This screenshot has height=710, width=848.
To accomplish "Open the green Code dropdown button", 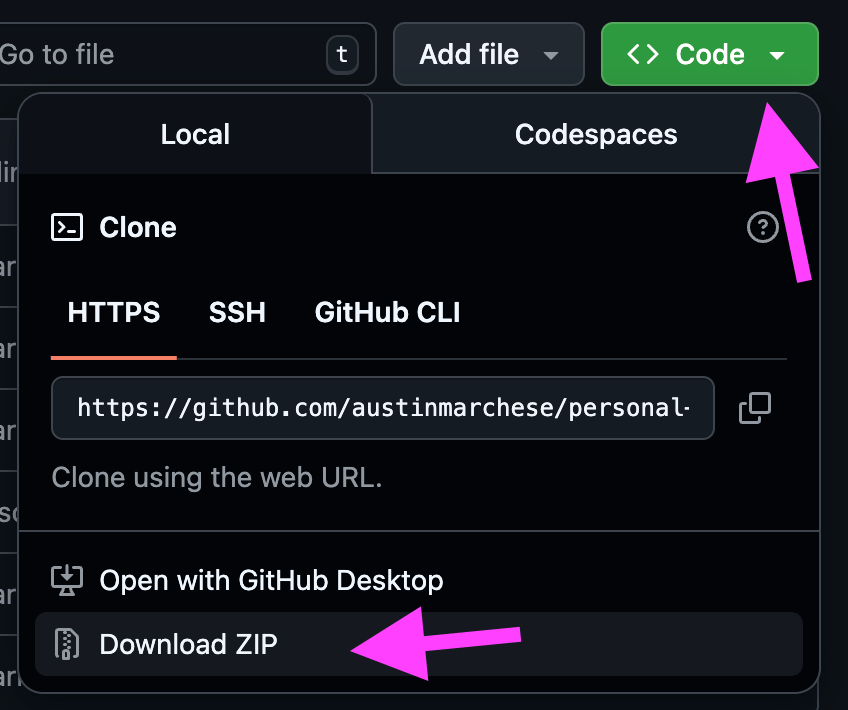I will click(710, 54).
